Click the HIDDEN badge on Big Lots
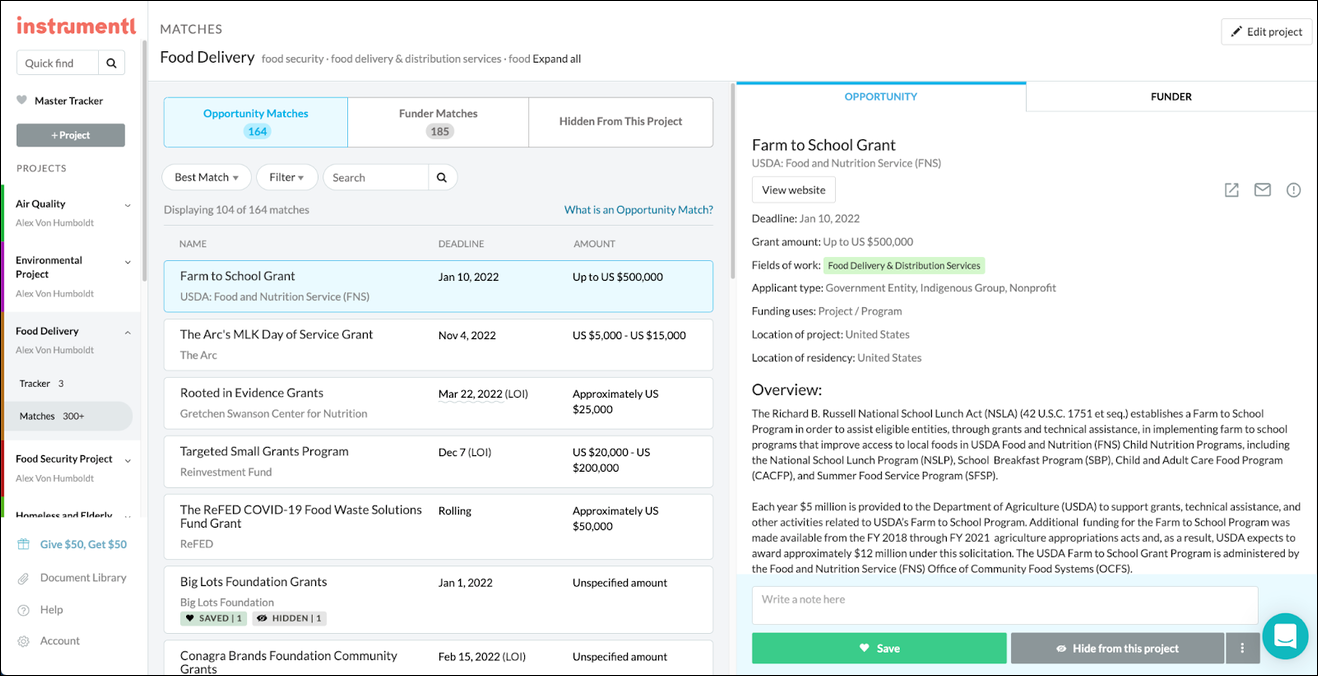Viewport: 1318px width, 676px height. [x=289, y=618]
